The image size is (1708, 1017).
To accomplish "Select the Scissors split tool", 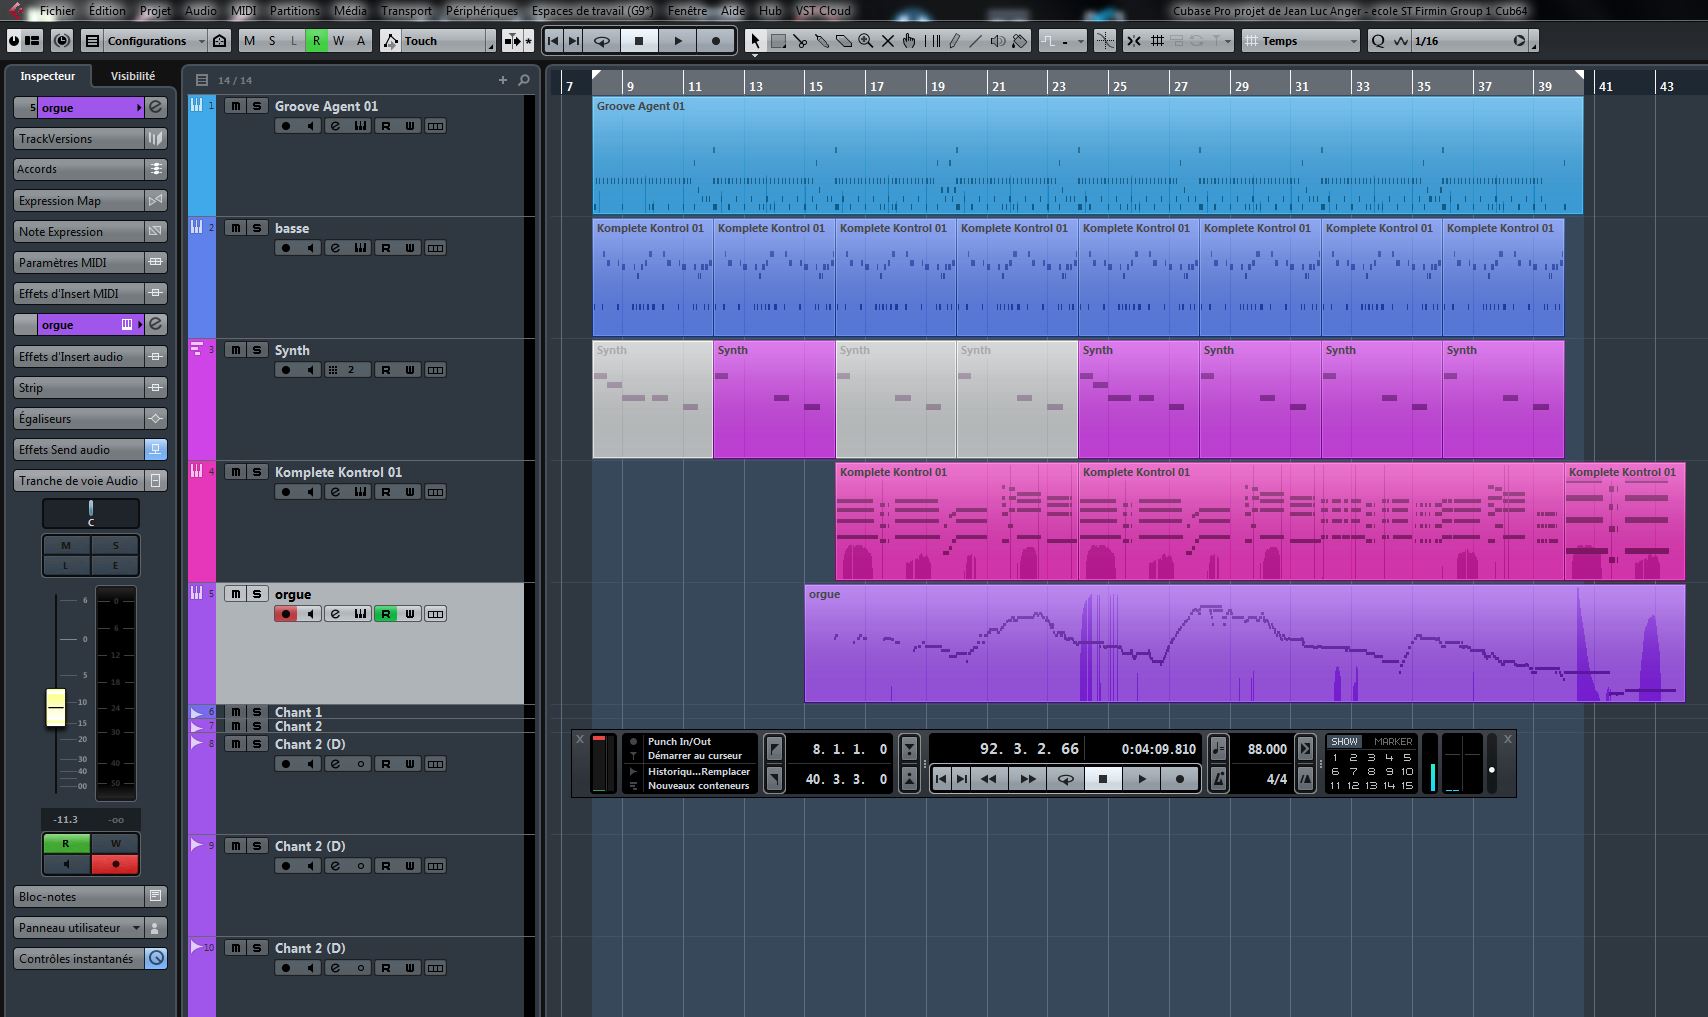I will point(800,41).
